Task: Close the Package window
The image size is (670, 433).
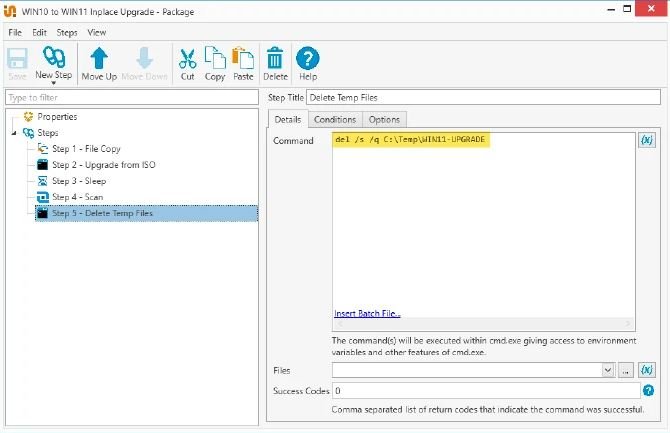Action: coord(651,9)
